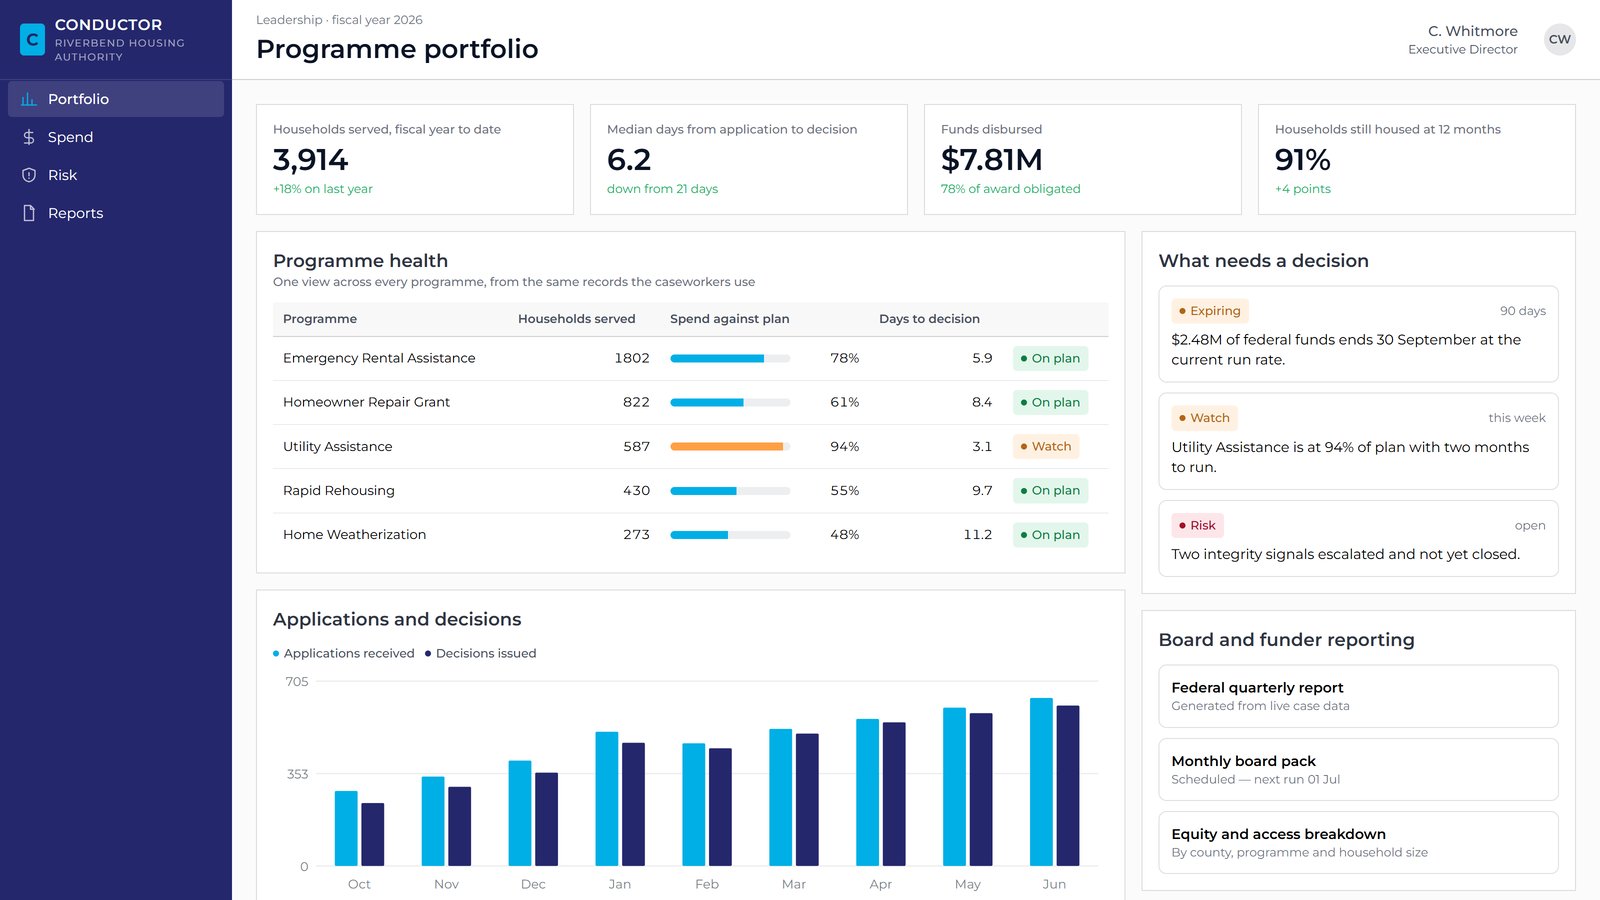Click the June applications received bar
Image resolution: width=1600 pixels, height=900 pixels.
tap(1041, 782)
